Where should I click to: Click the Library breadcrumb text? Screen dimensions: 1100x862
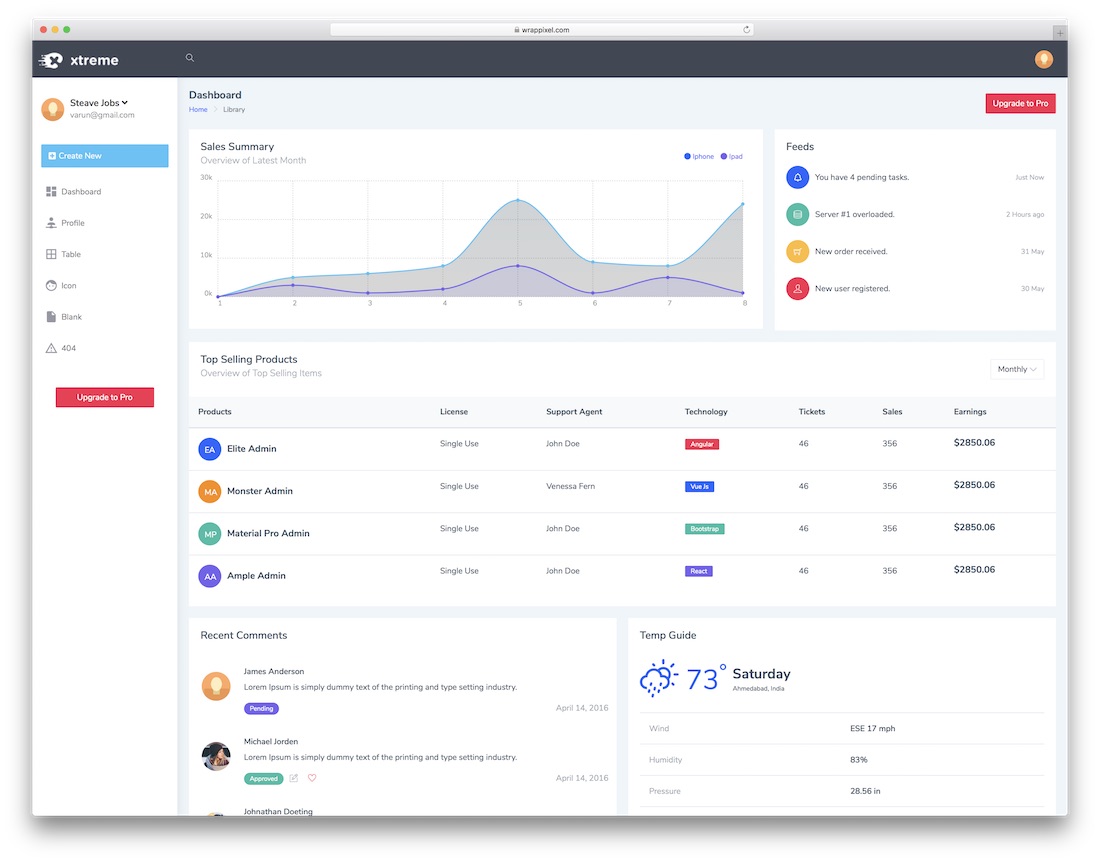point(234,109)
